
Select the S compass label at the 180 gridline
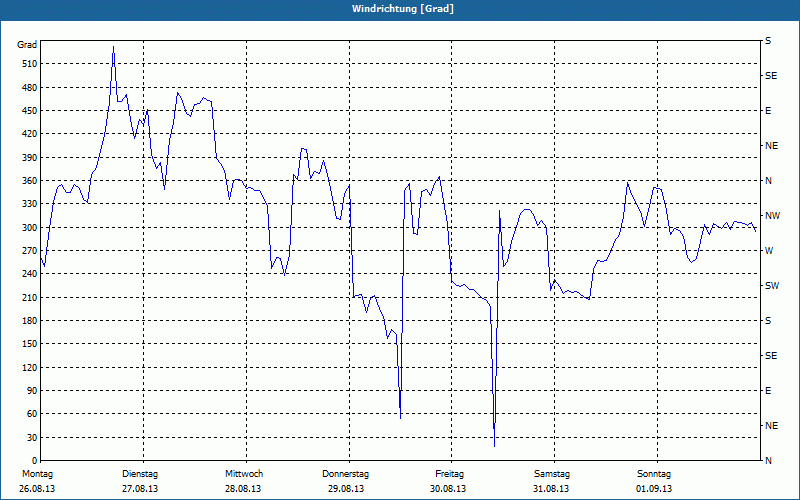click(x=768, y=321)
